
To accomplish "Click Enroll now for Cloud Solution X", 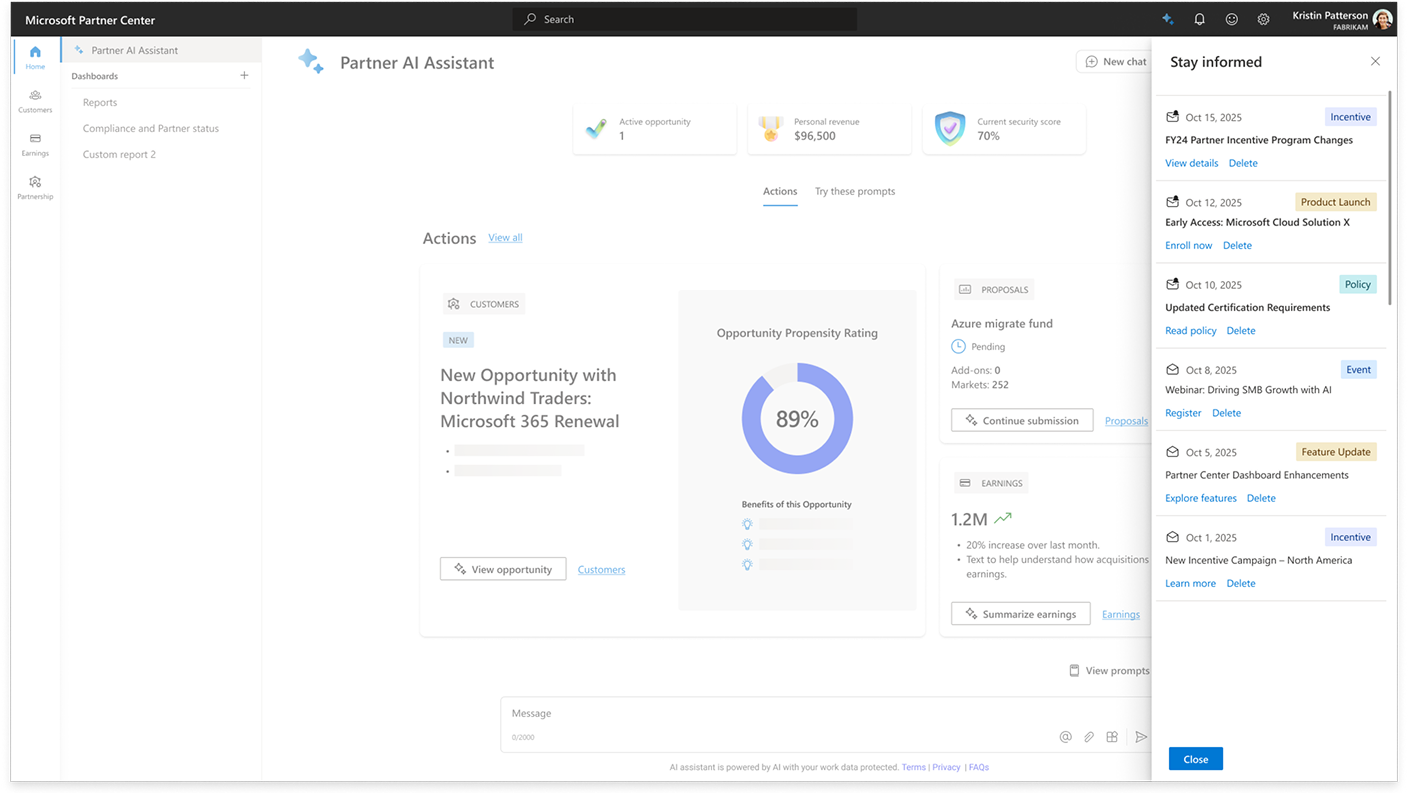I will click(1188, 245).
